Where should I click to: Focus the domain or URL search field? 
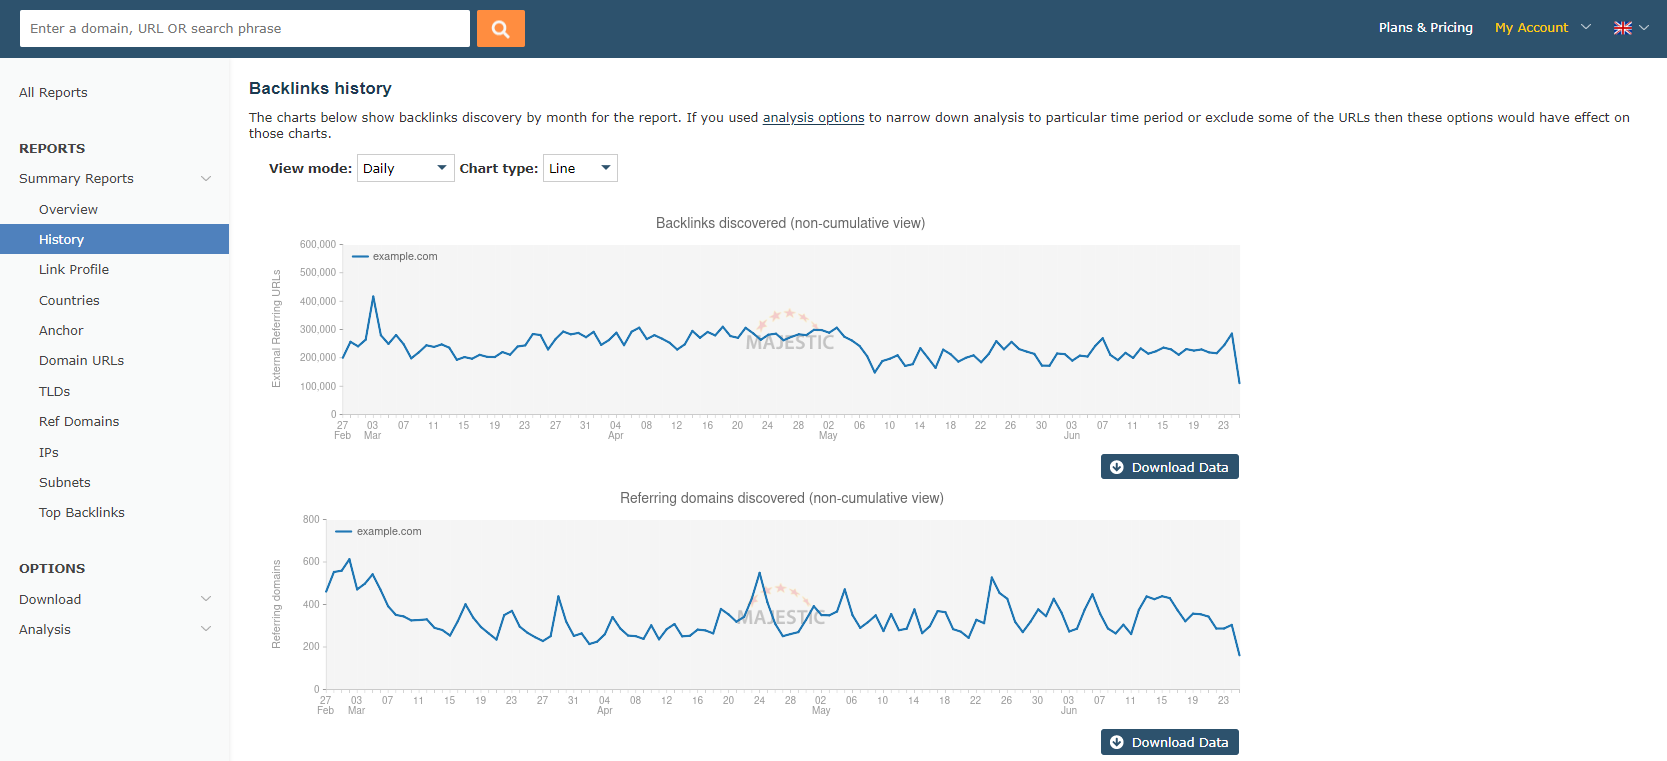244,29
